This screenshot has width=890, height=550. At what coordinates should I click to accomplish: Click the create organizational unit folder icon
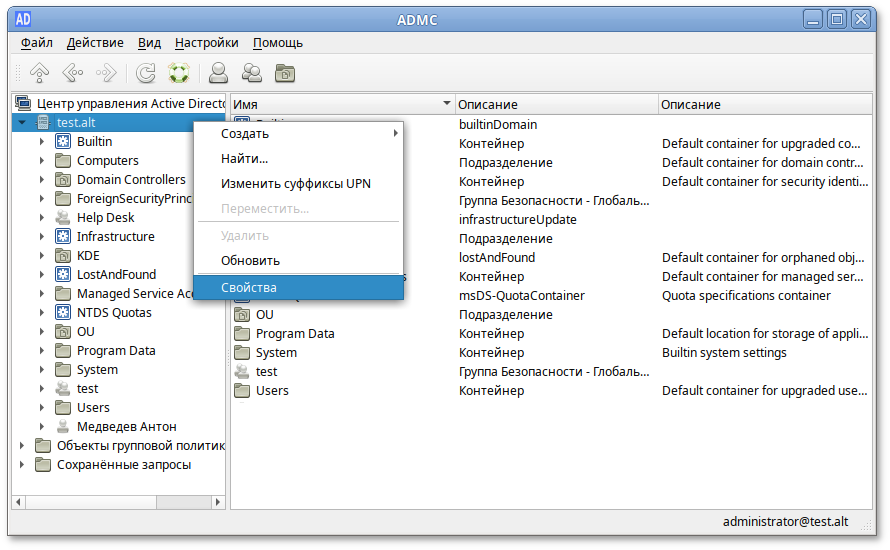point(285,73)
